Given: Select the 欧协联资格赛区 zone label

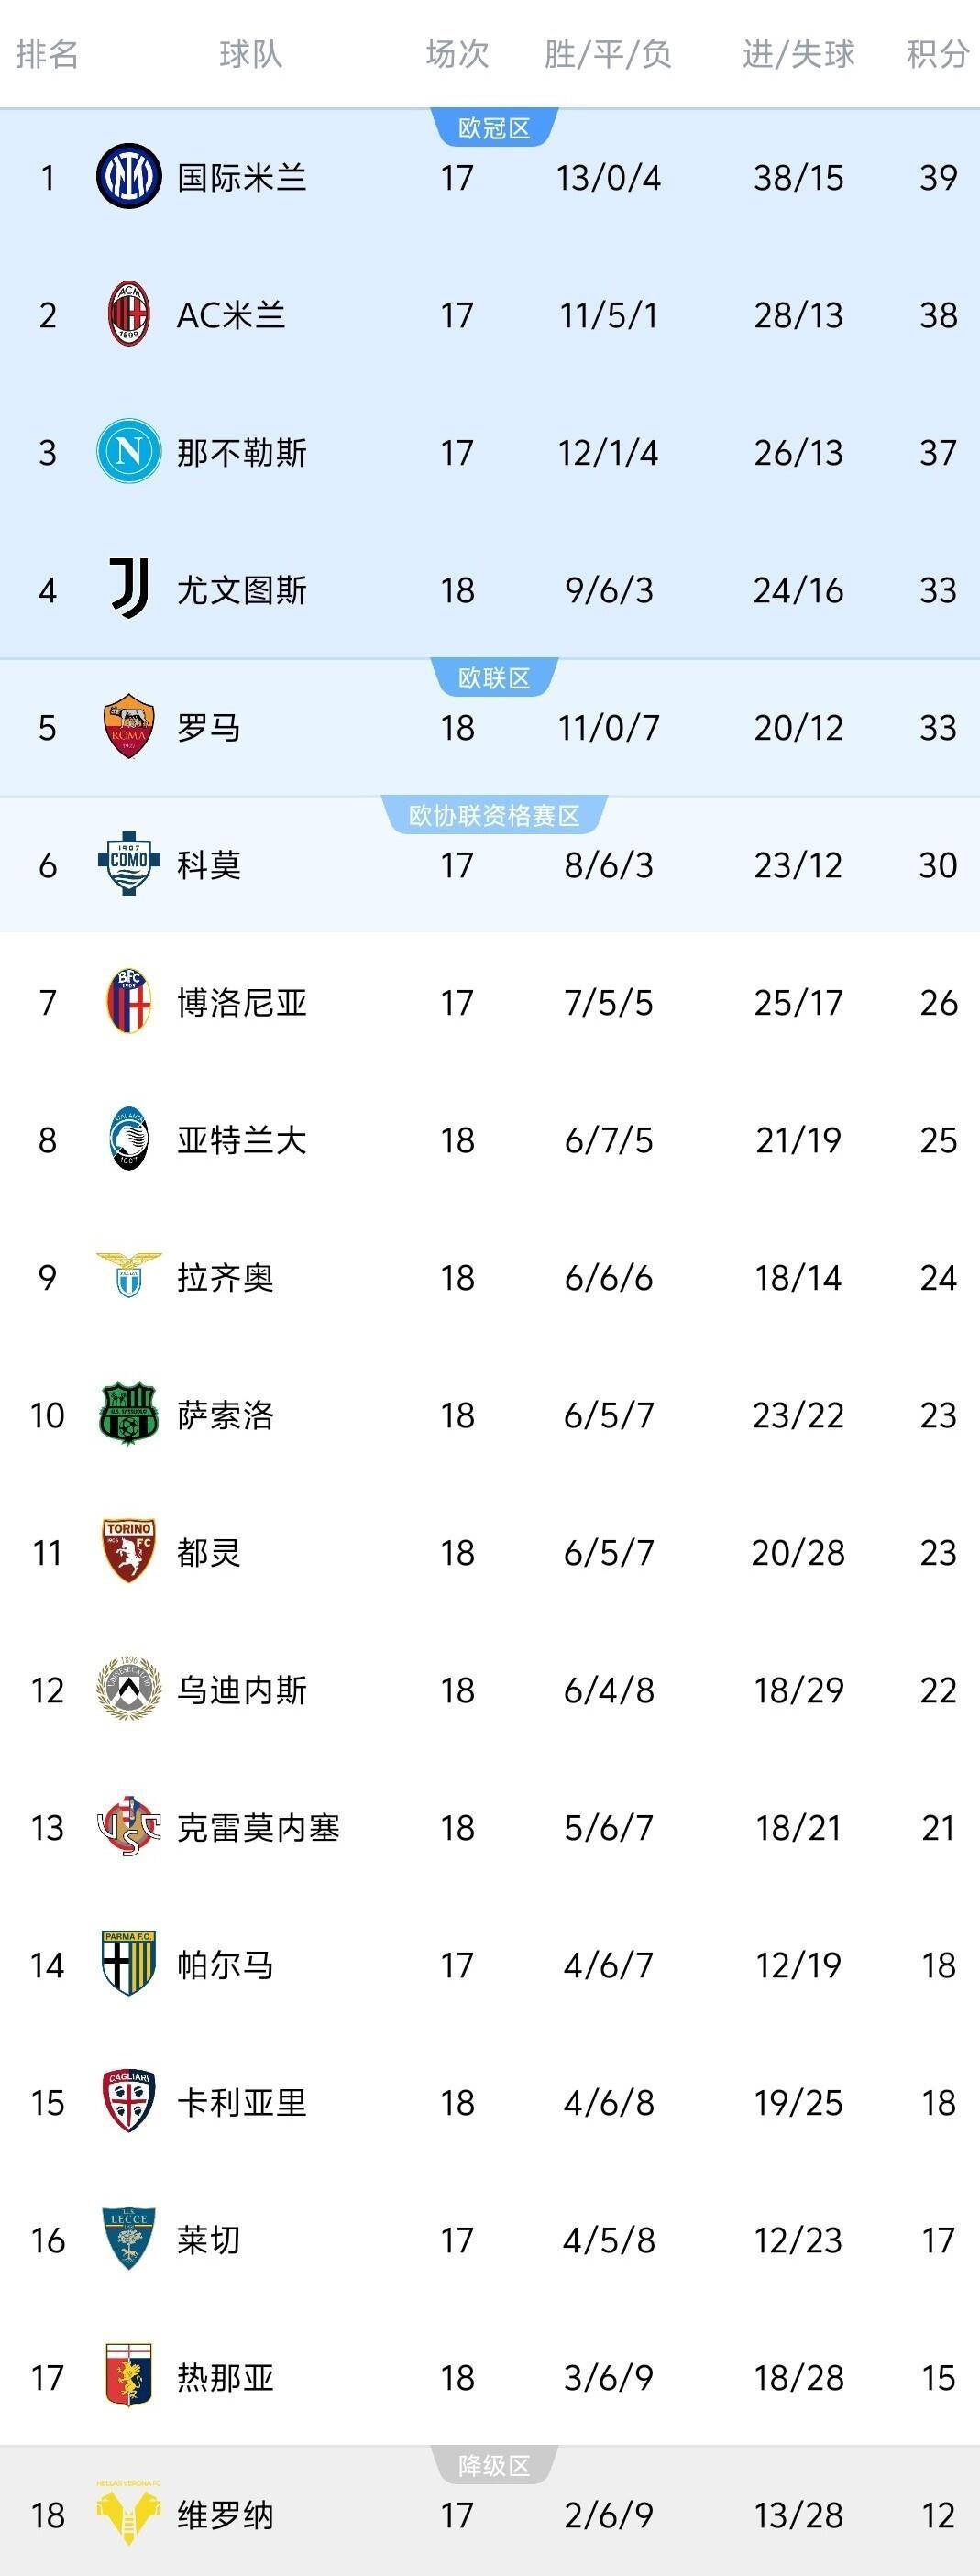Looking at the screenshot, I should point(494,815).
